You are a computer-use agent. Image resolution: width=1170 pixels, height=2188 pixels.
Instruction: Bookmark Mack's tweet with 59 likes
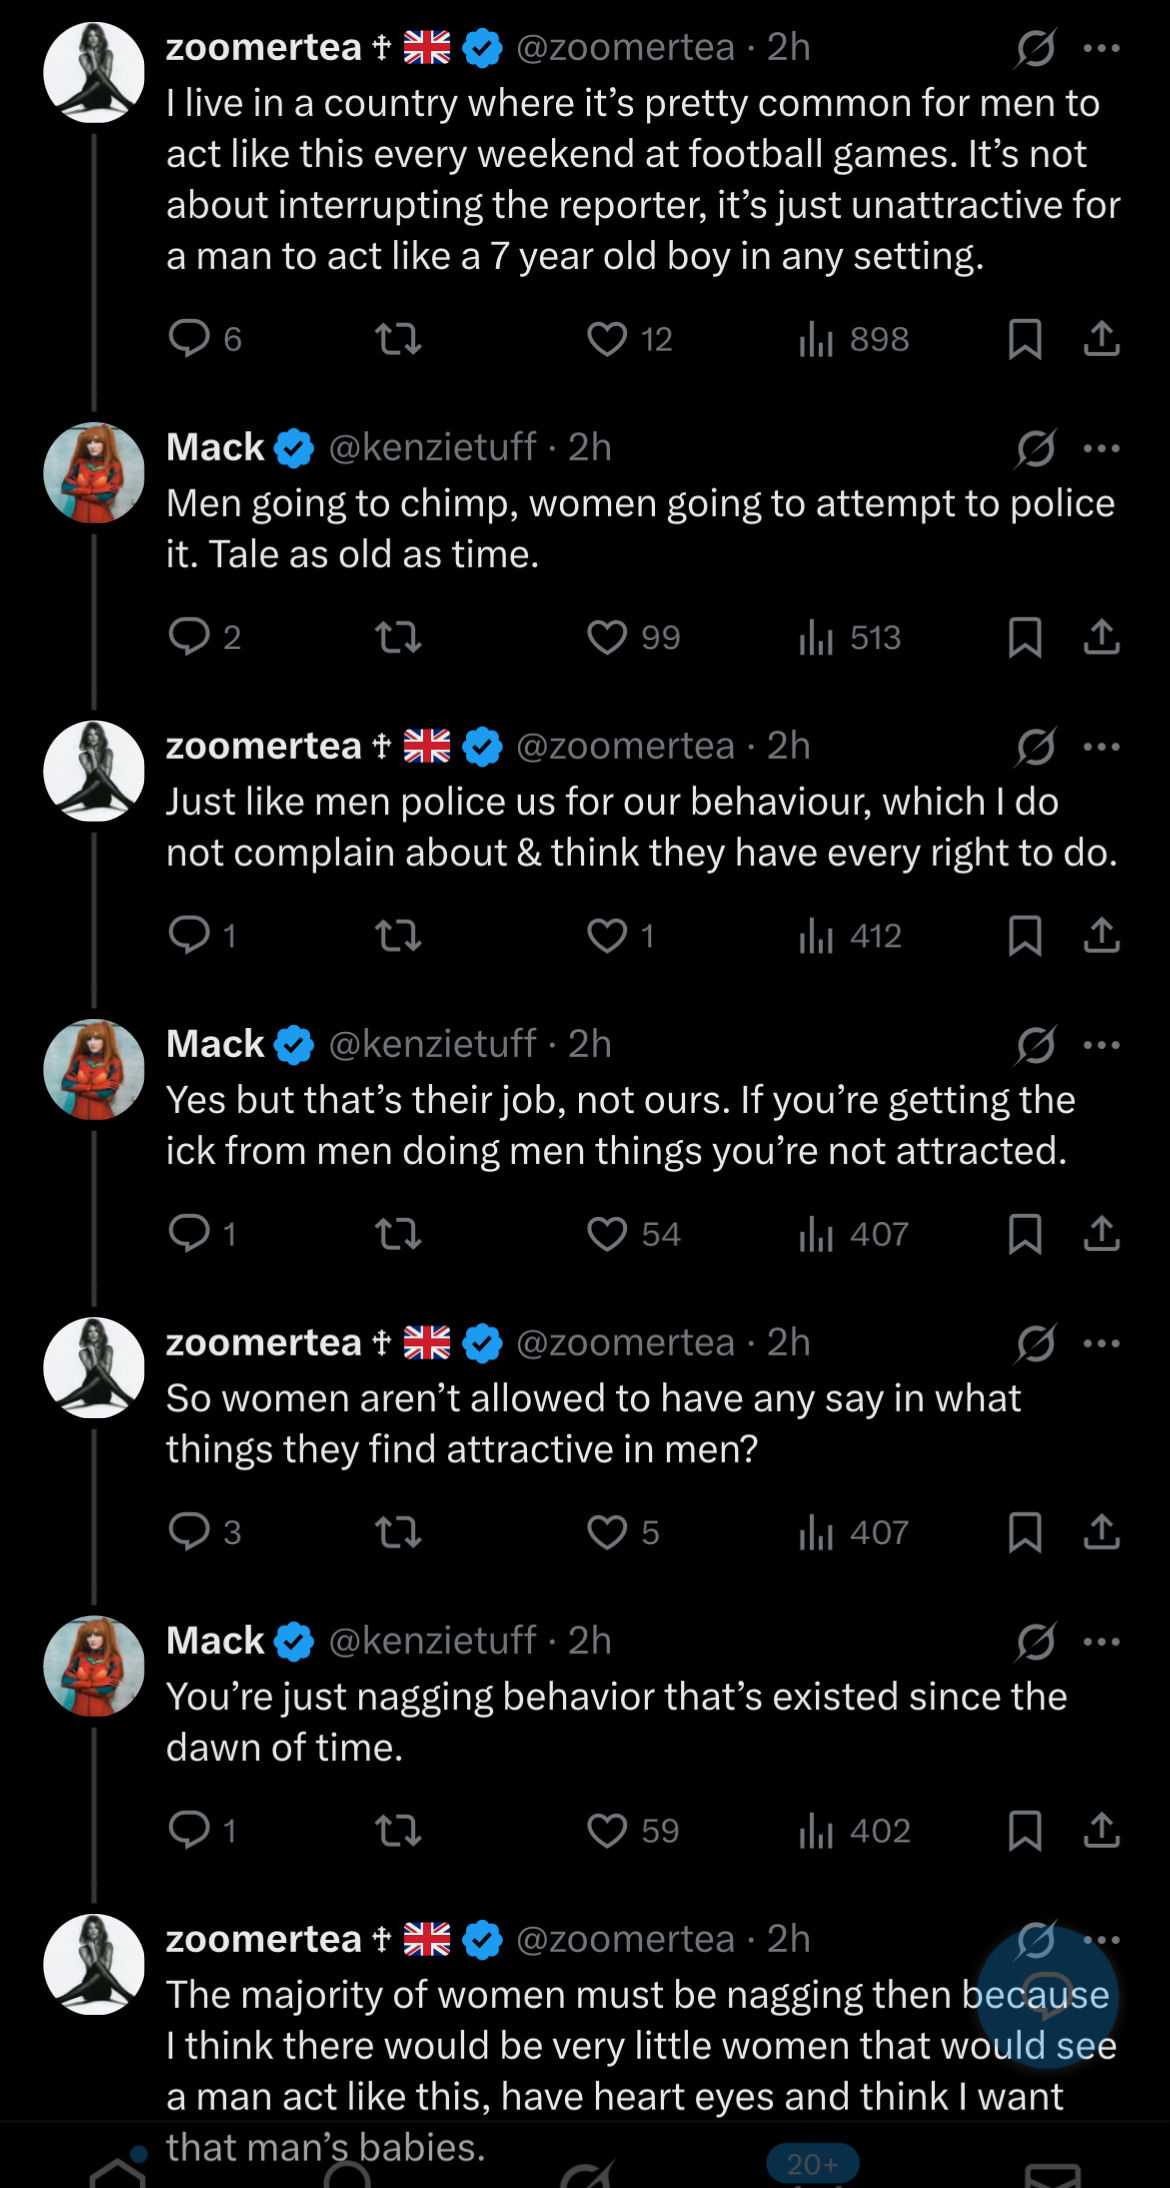tap(1025, 1830)
